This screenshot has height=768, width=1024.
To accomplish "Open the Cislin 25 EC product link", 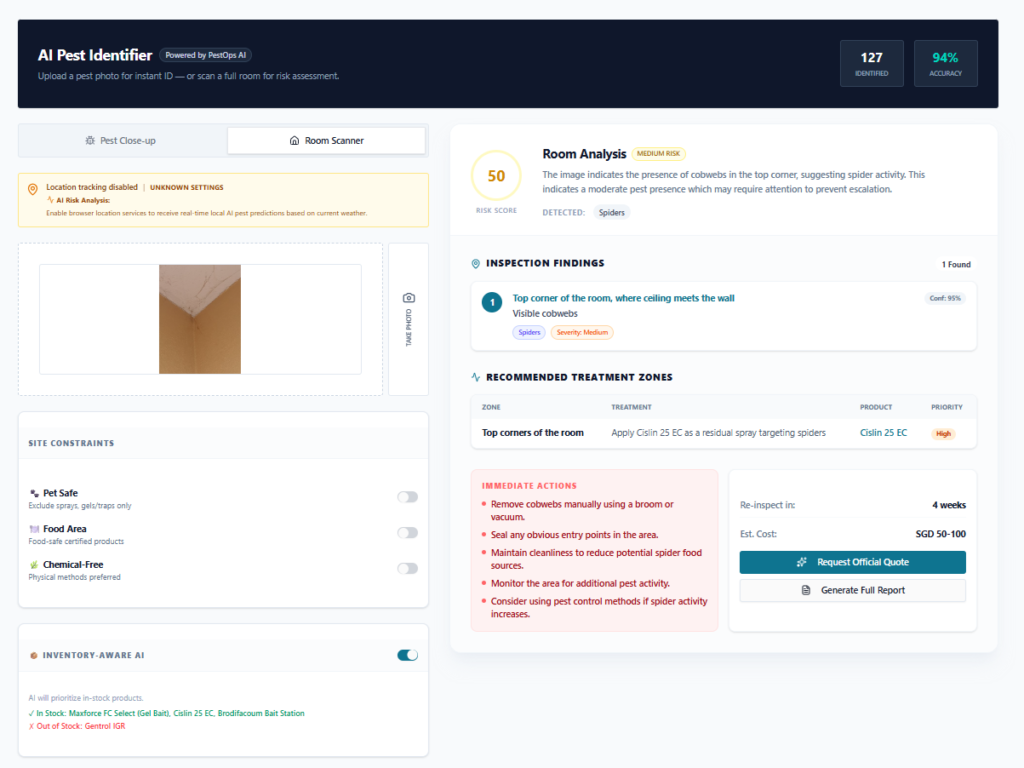I will coord(883,433).
